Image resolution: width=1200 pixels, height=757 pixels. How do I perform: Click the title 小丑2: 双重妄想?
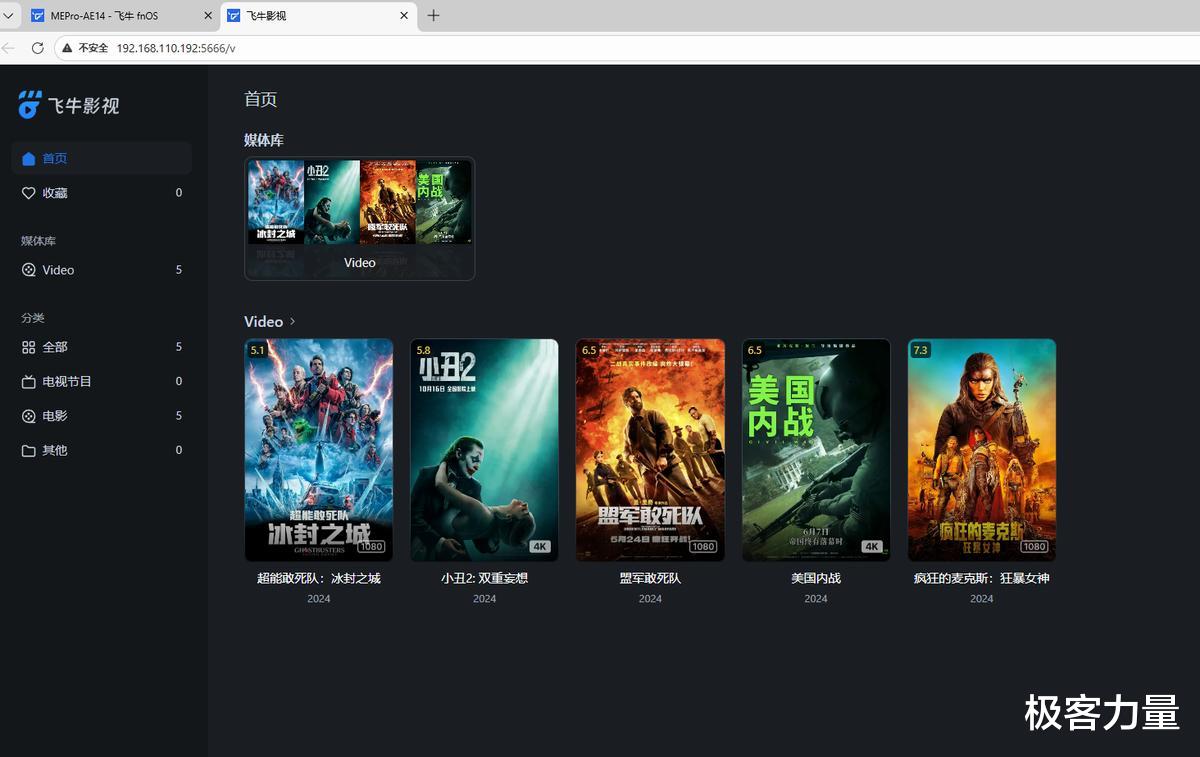click(484, 578)
